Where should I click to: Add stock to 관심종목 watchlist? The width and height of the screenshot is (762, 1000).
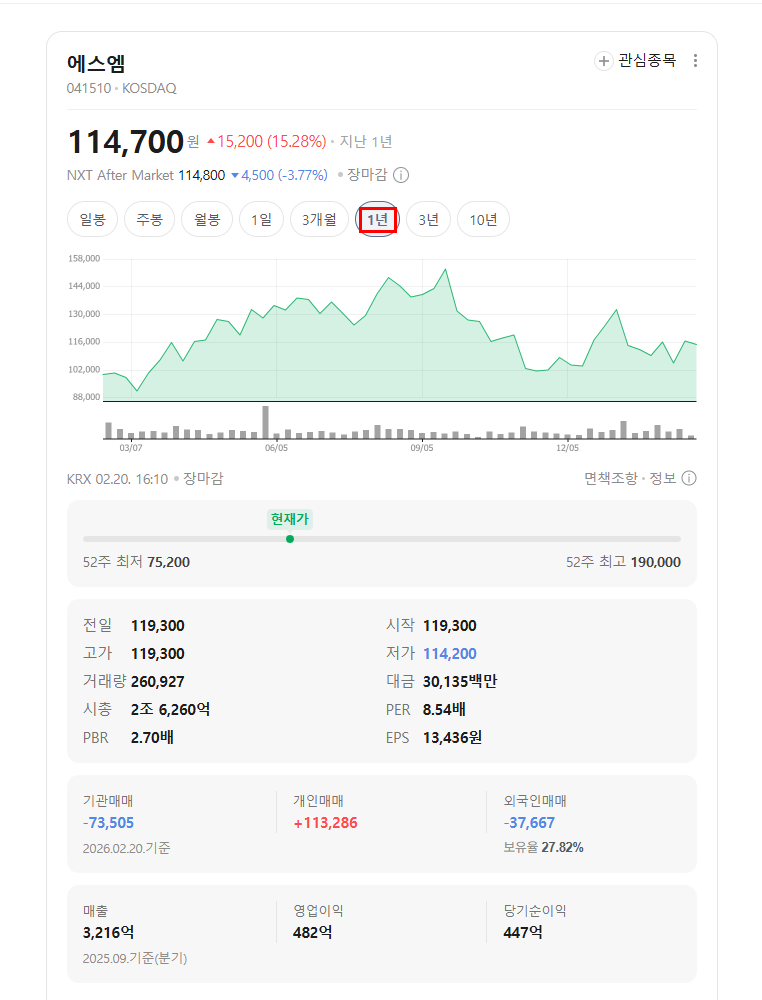(635, 61)
